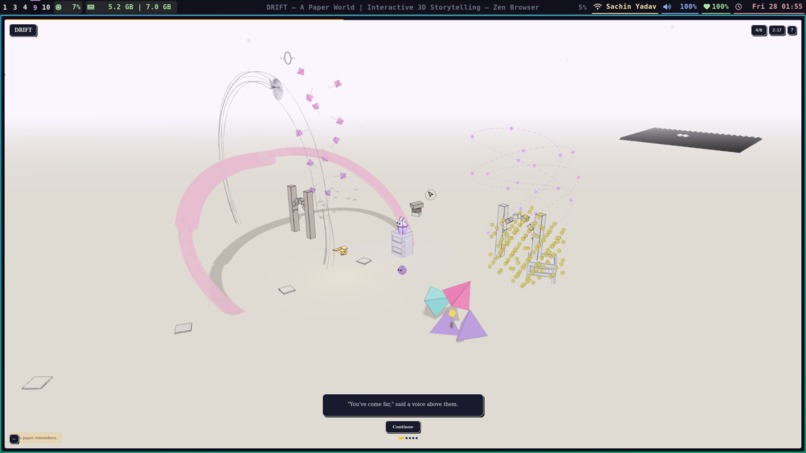The image size is (806, 453).
Task: Click the 'Fri 28 01:55' date and time
Action: coord(777,7)
